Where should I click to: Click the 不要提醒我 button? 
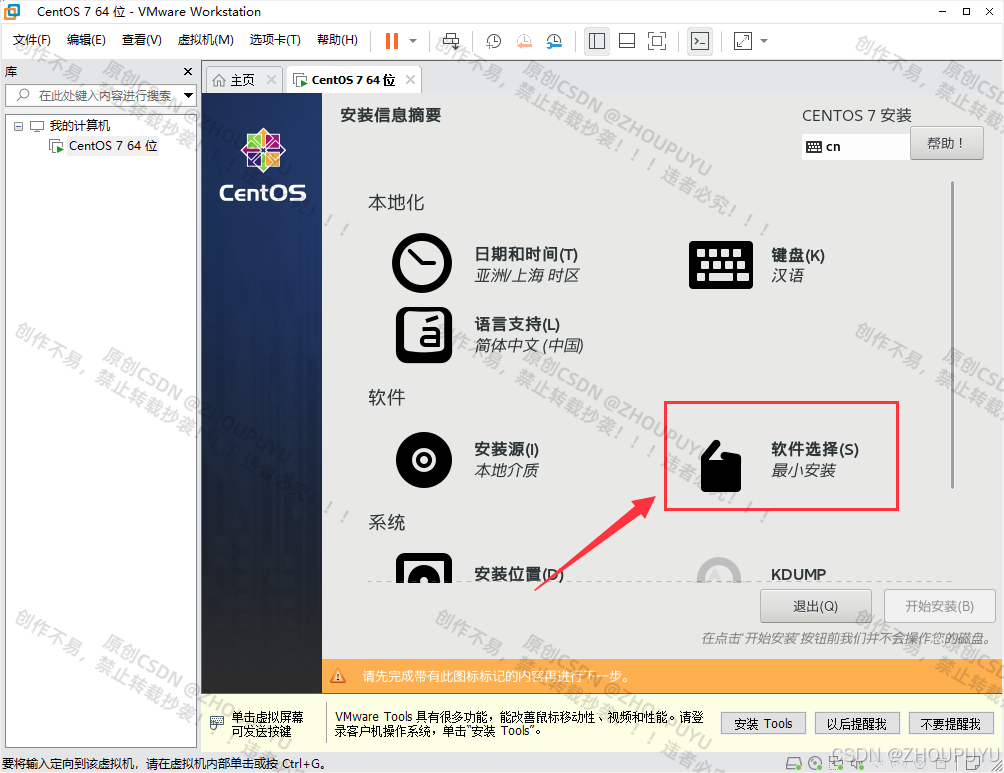click(x=951, y=724)
